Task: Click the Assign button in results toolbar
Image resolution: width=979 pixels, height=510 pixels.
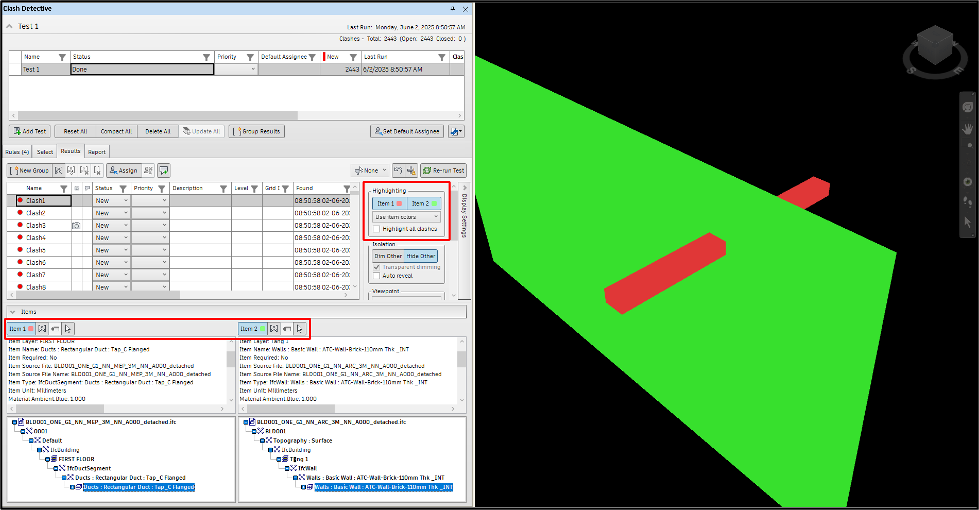Action: pos(124,170)
